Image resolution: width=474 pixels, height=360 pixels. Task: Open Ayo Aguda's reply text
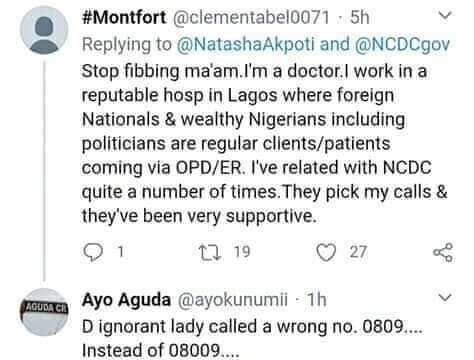[x=252, y=338]
